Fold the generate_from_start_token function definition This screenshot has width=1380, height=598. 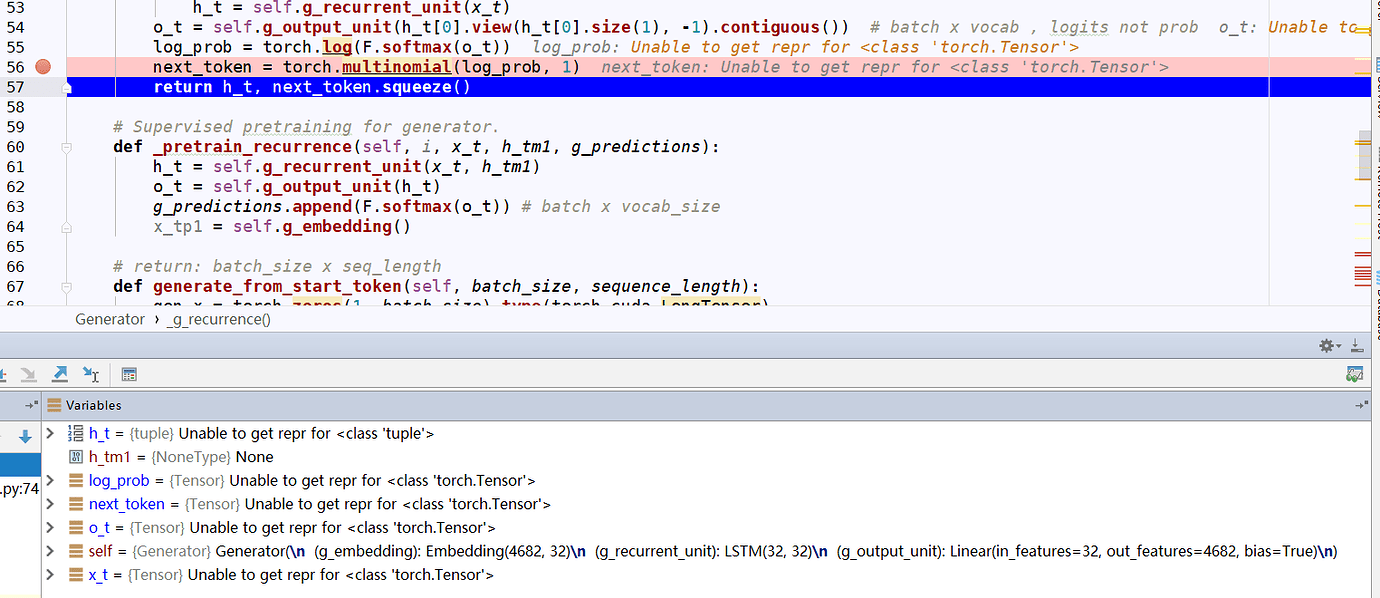[67, 287]
